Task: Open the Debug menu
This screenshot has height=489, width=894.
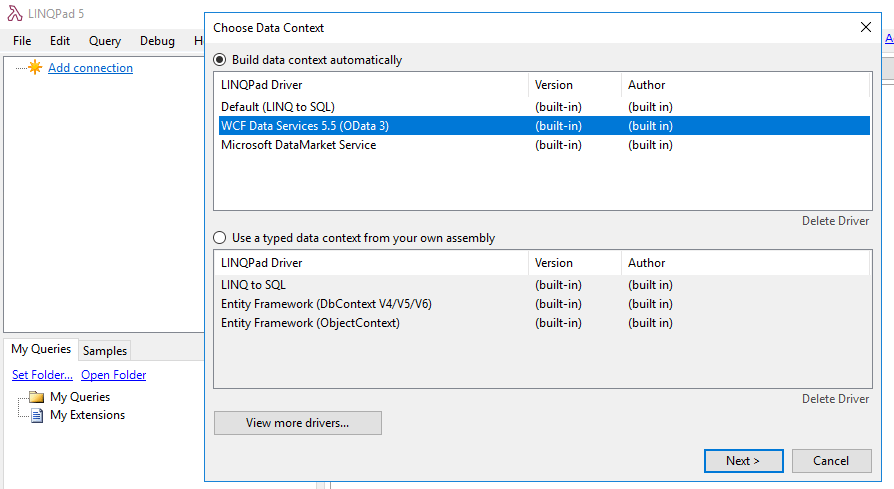Action: tap(157, 41)
